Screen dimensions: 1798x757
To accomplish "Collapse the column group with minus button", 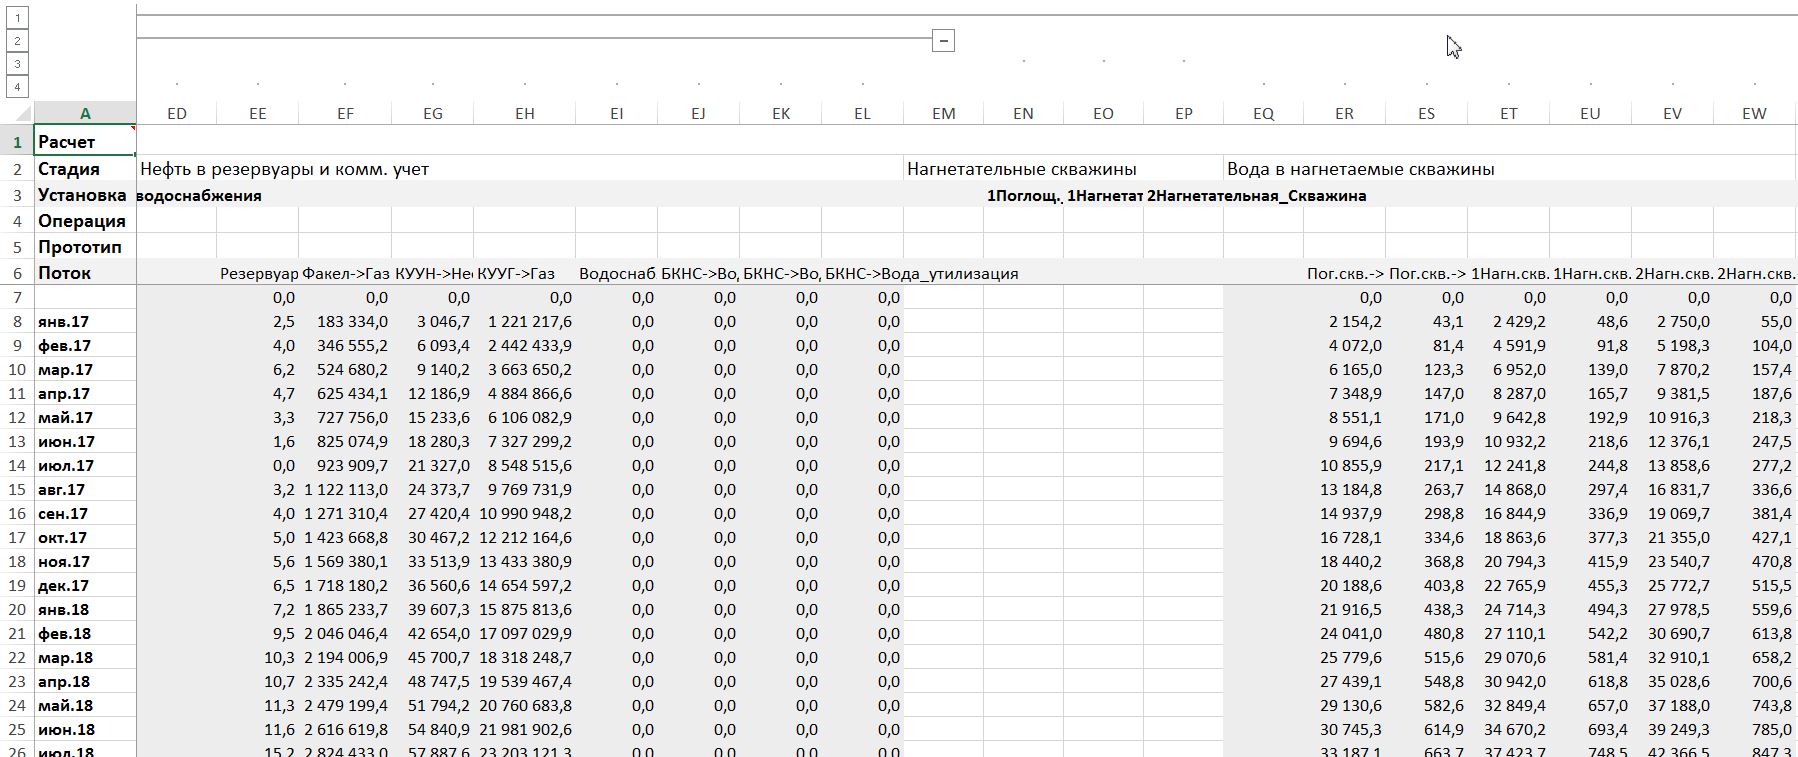I will tap(943, 41).
